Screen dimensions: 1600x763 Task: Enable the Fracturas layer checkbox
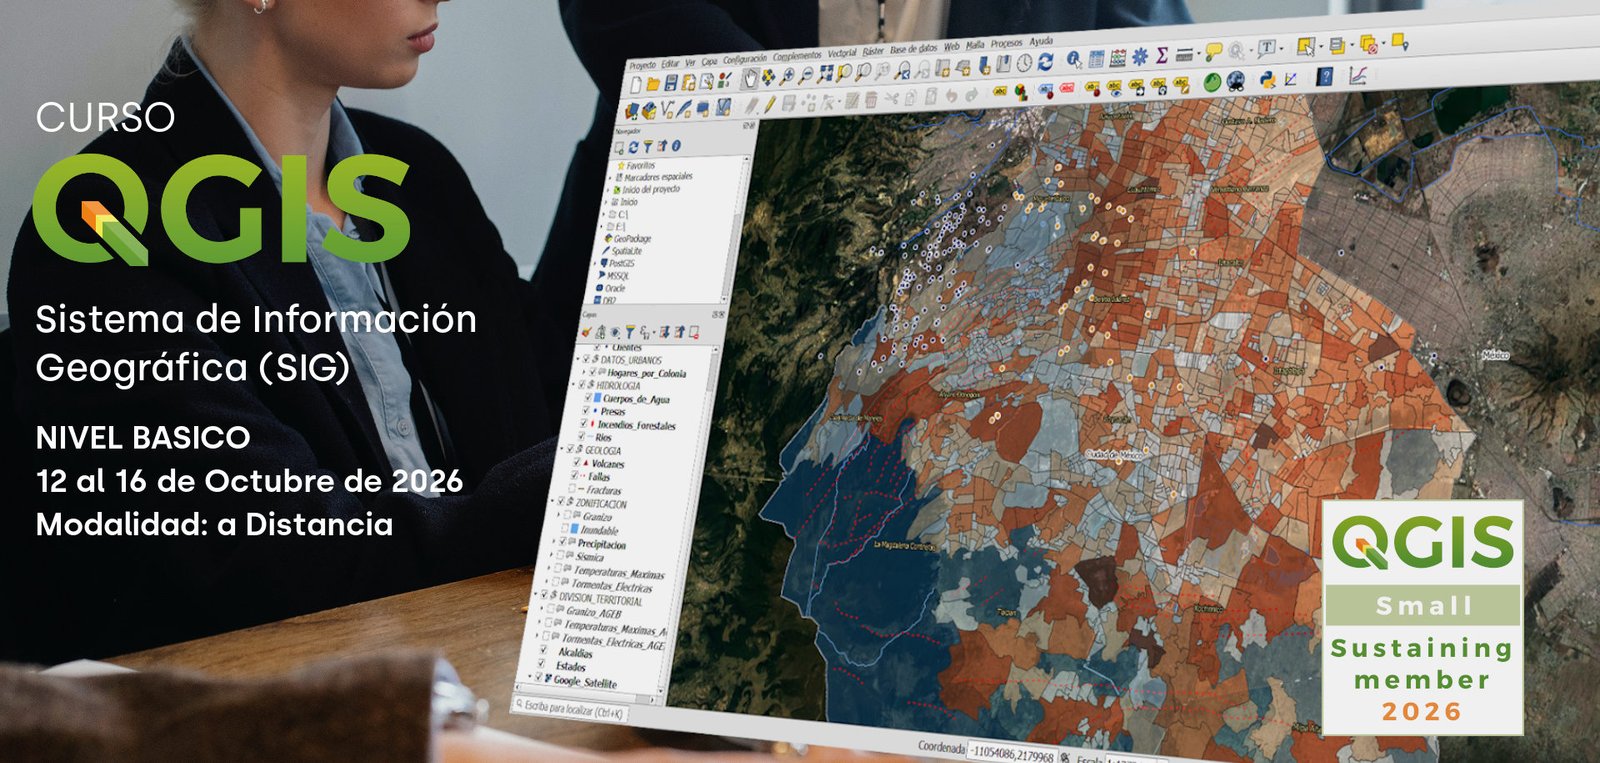pyautogui.click(x=572, y=489)
